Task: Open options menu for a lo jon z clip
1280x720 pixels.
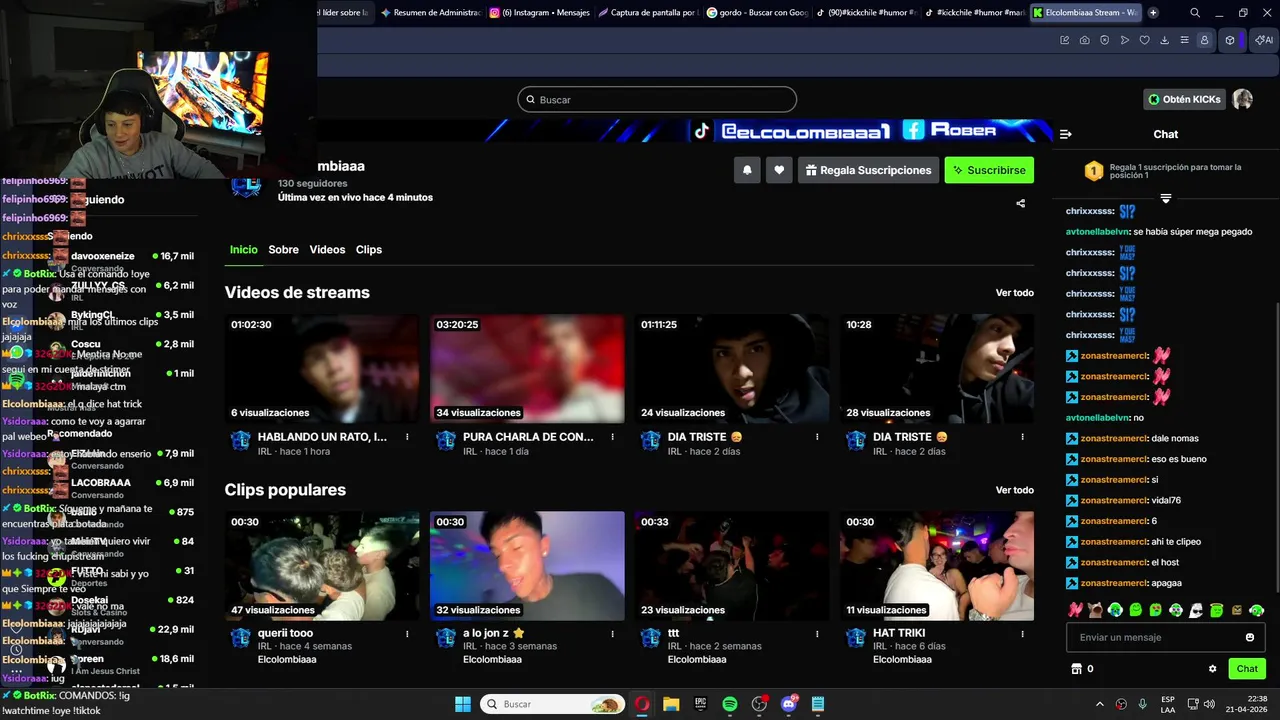Action: (612, 634)
